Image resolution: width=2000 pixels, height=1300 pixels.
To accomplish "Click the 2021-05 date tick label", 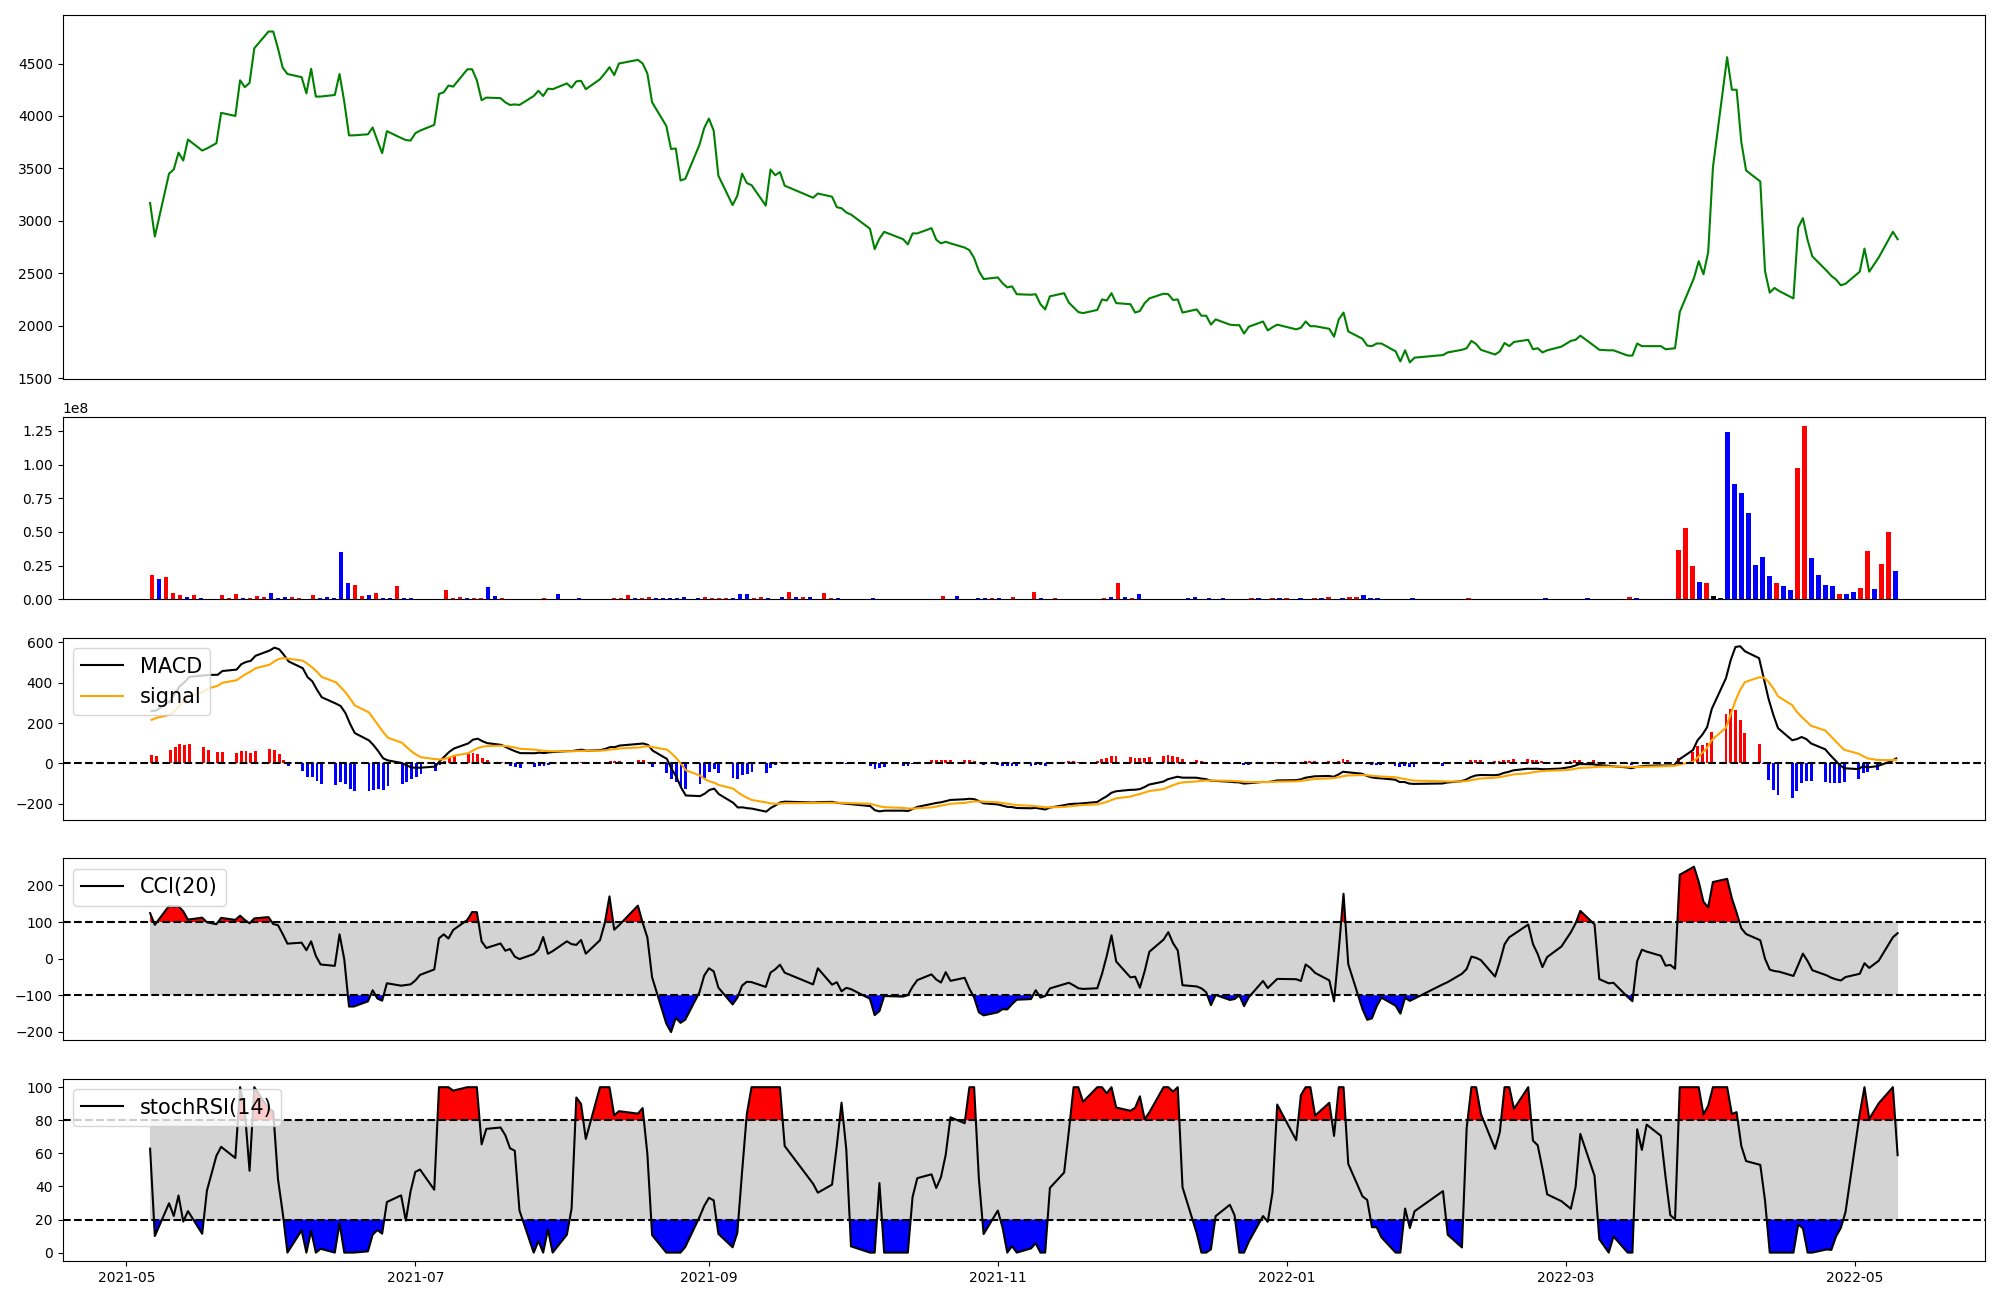I will point(126,1277).
